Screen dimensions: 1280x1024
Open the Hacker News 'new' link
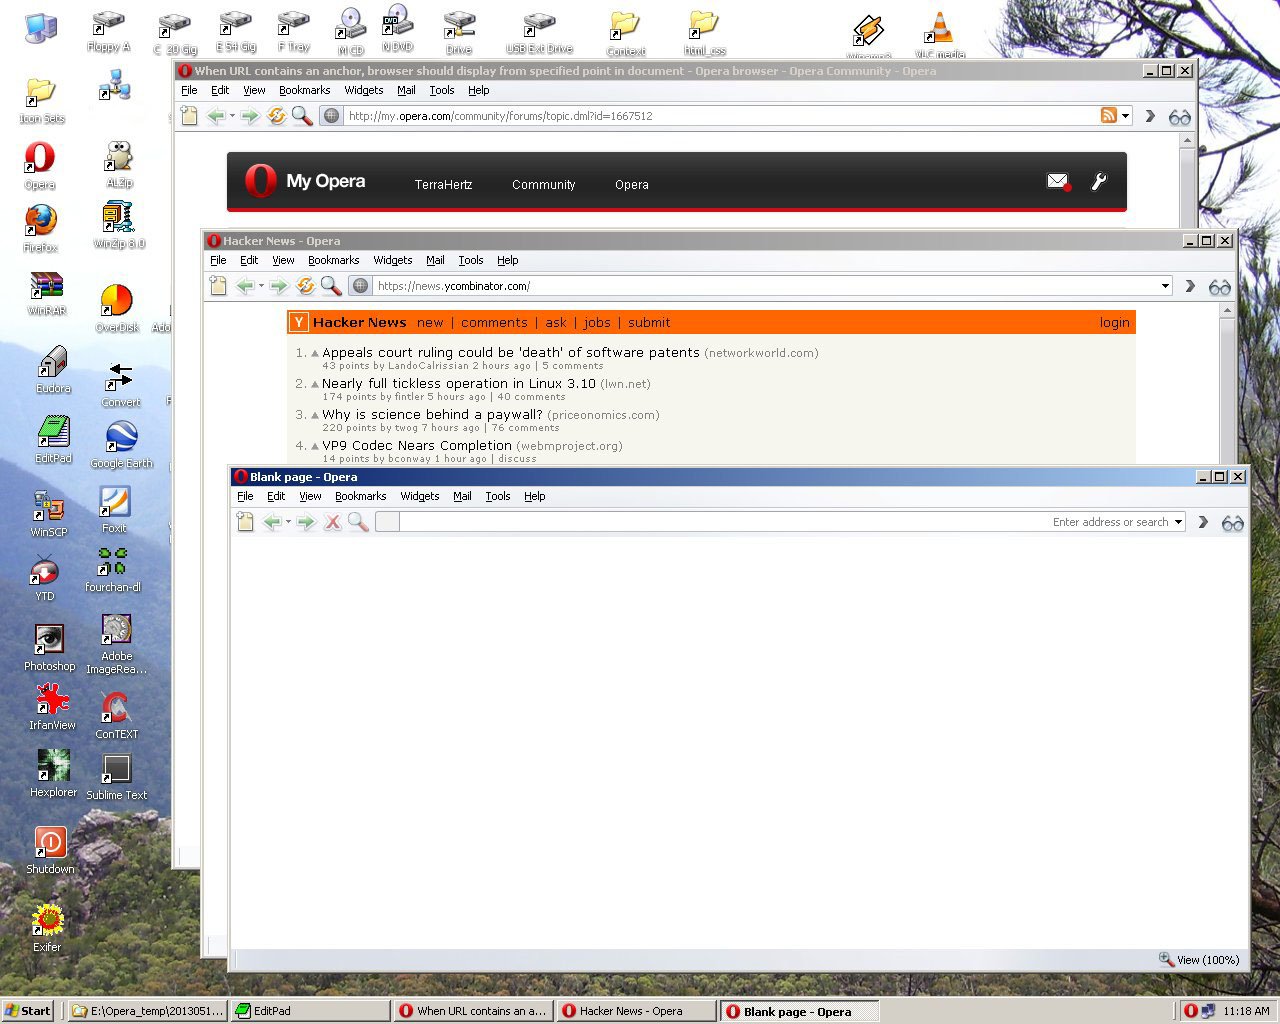coord(430,323)
